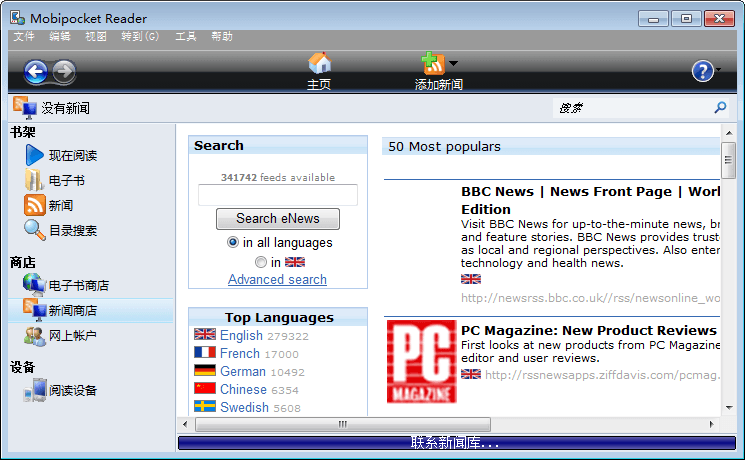
Task: Click the rssnewsapps.ziffdavis.com feed URL
Action: tap(602, 375)
